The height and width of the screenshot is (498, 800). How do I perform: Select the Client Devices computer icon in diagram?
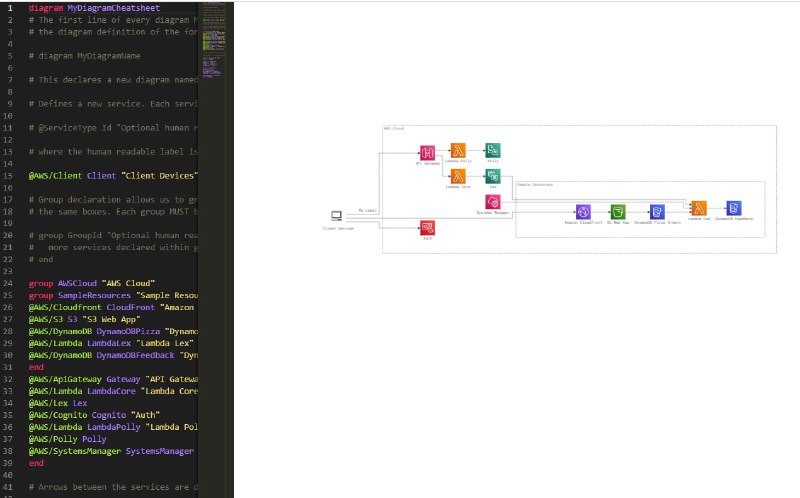tap(336, 216)
